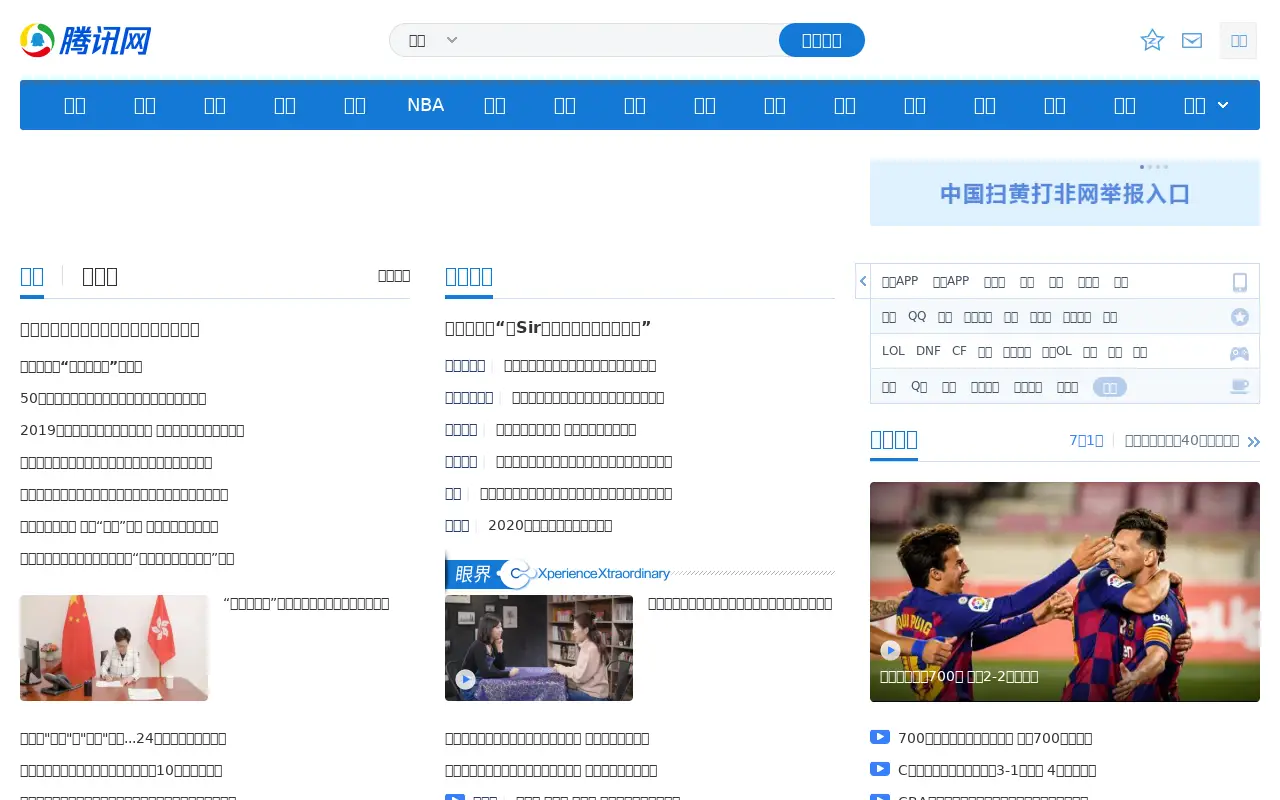Image resolution: width=1280 pixels, height=800 pixels.
Task: Open the video headline containing "3-1"
Action: click(x=997, y=770)
